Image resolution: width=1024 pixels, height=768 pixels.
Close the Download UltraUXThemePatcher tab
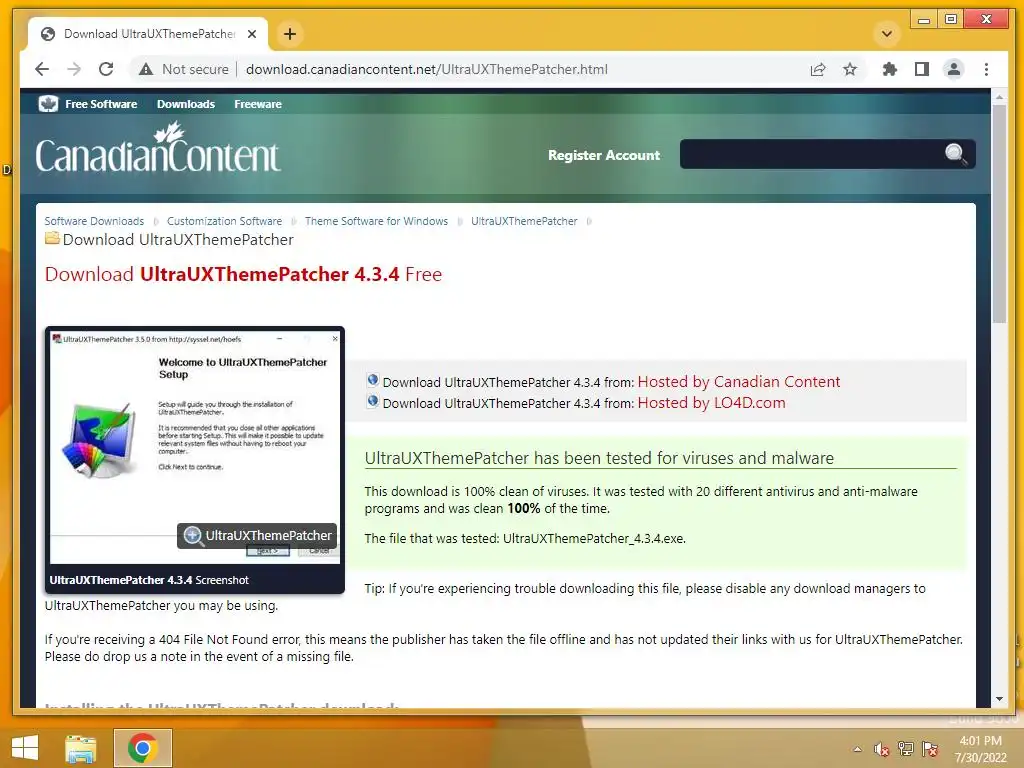[252, 34]
